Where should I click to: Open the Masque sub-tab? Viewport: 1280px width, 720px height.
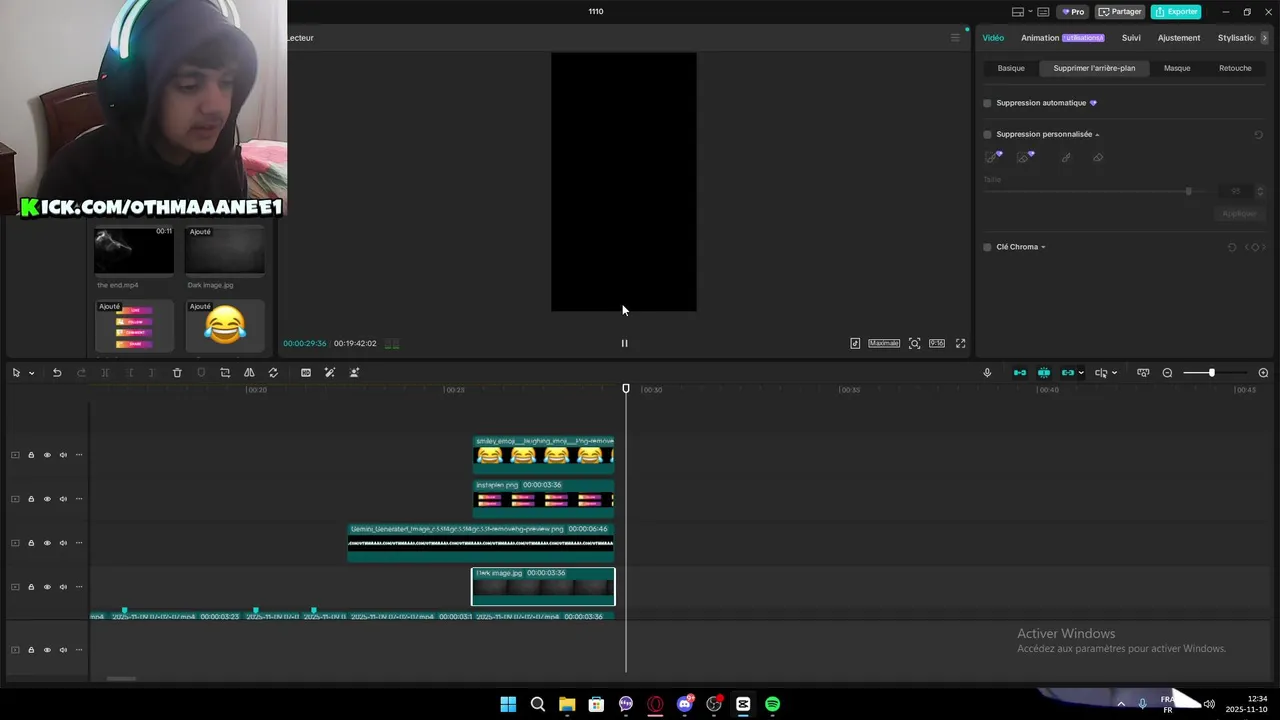(1177, 68)
